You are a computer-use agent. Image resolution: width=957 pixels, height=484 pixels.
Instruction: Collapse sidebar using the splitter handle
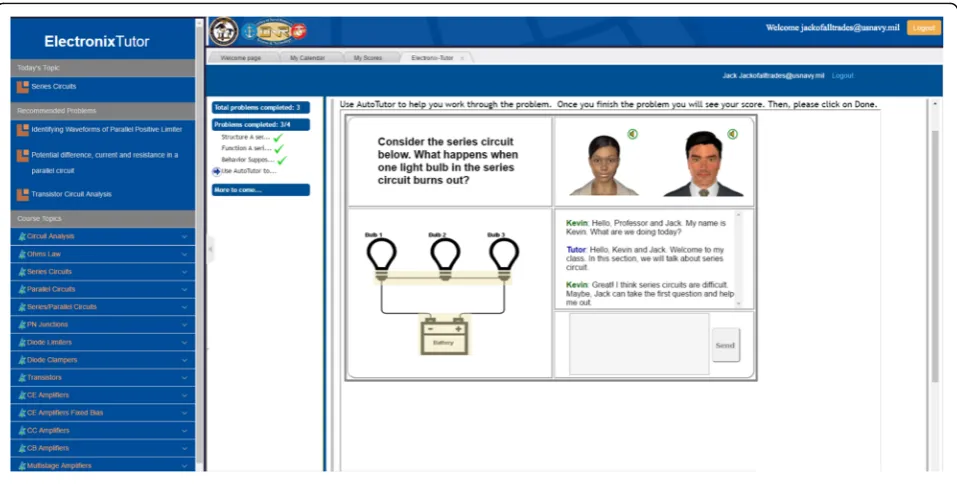(x=211, y=249)
